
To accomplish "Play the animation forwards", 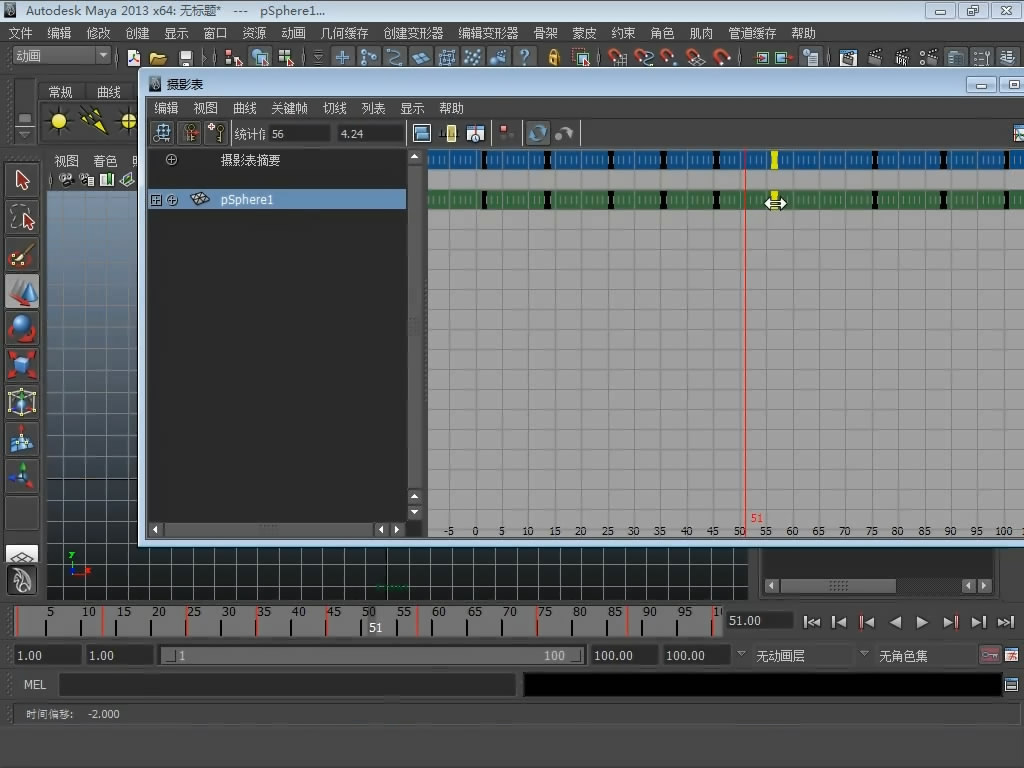I will click(921, 622).
